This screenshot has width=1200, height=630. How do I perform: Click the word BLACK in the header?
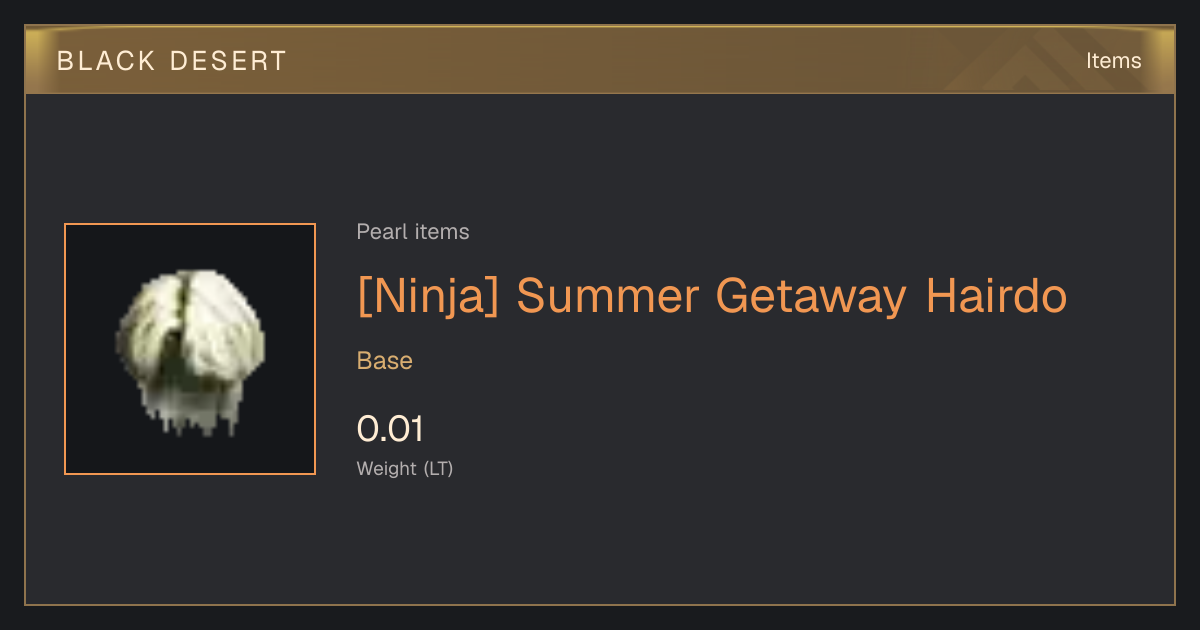click(x=104, y=61)
